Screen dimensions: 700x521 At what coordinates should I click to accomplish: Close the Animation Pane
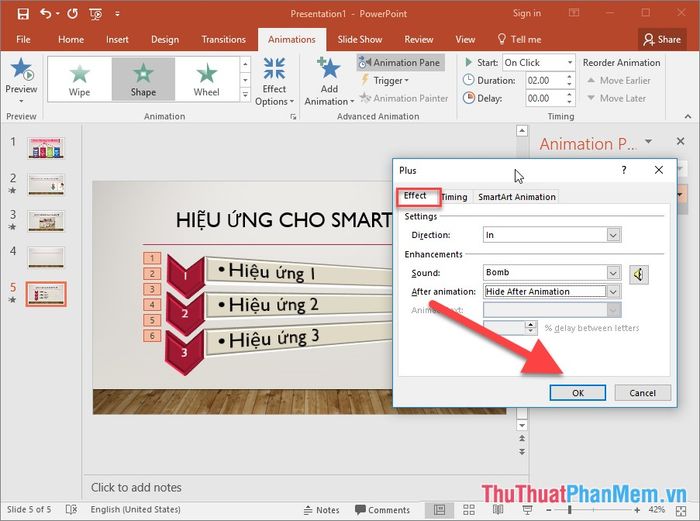[680, 142]
